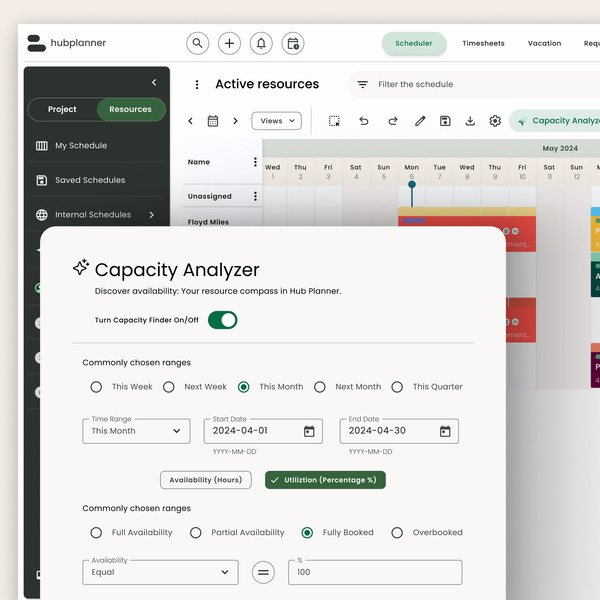Switch to the Vacation tab
This screenshot has height=600, width=600.
tap(544, 43)
